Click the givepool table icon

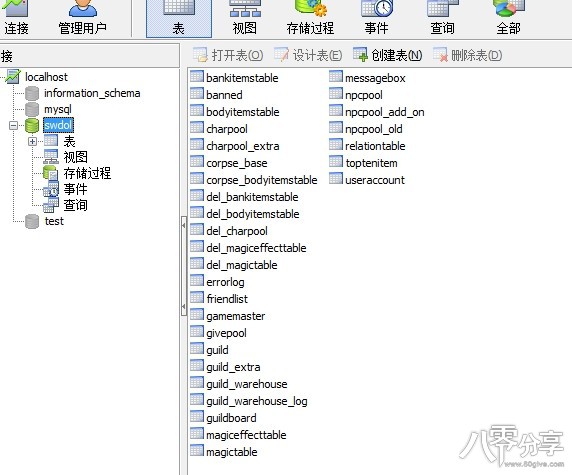click(197, 332)
